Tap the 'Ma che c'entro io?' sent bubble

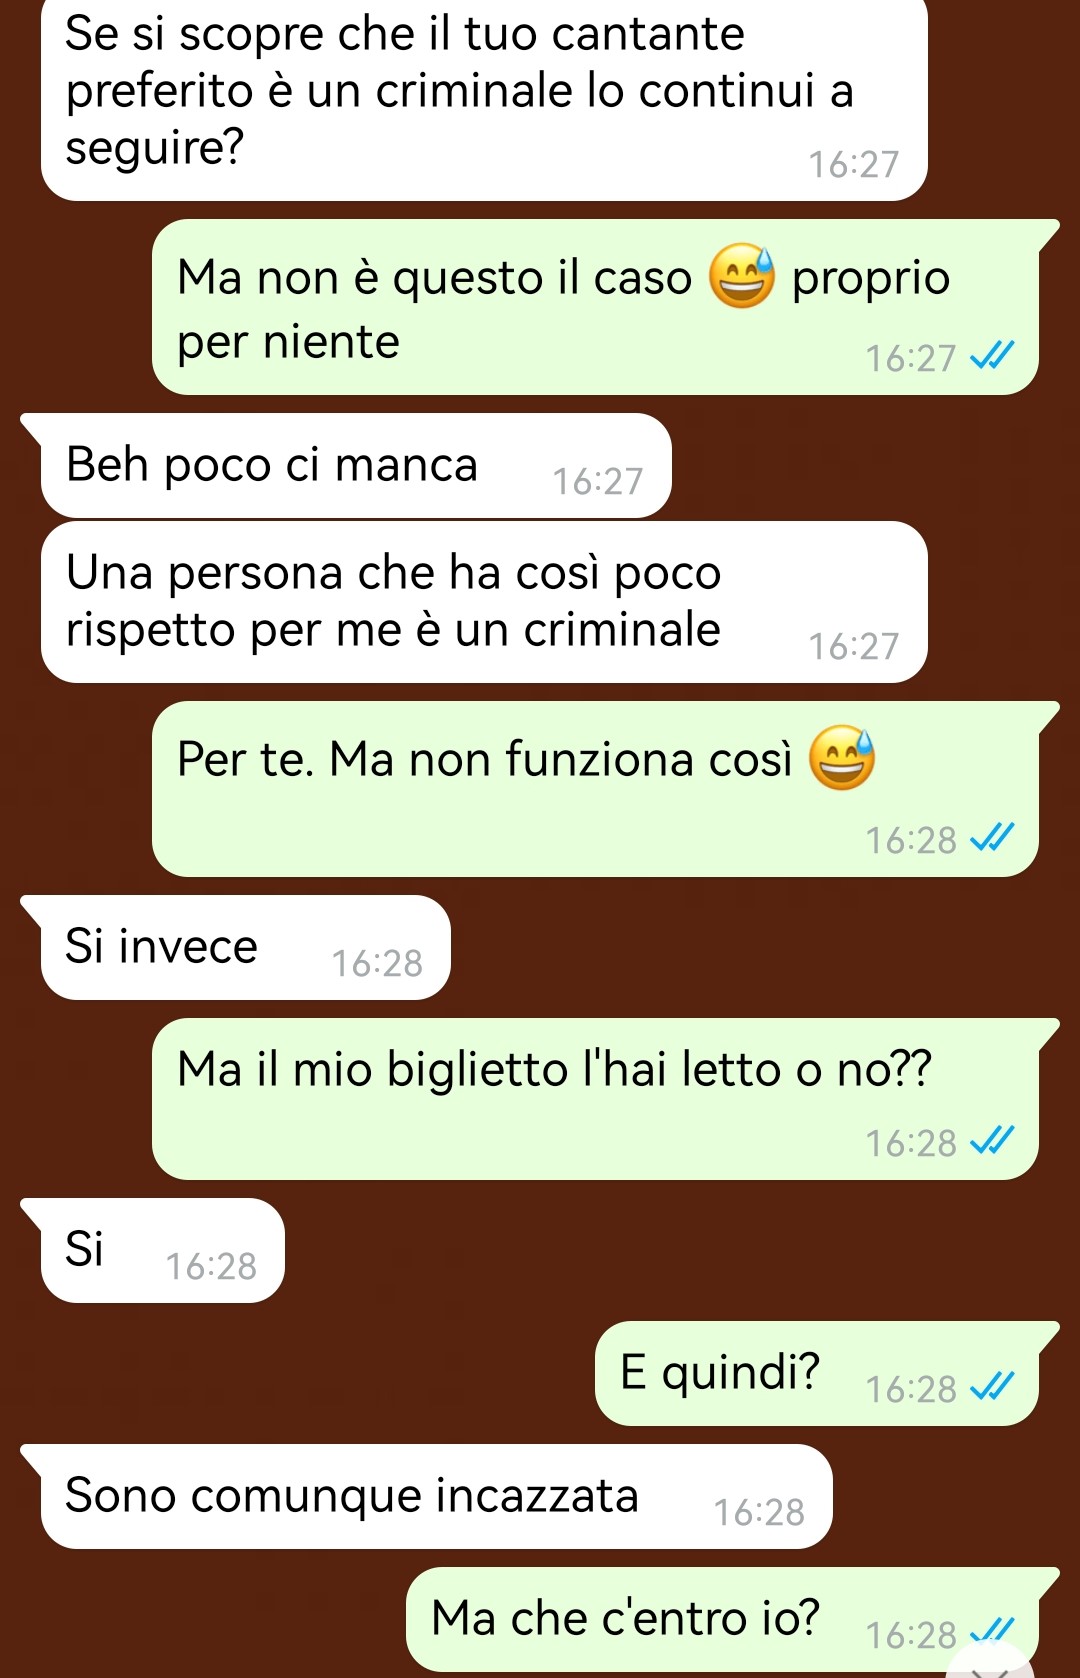pos(722,1619)
